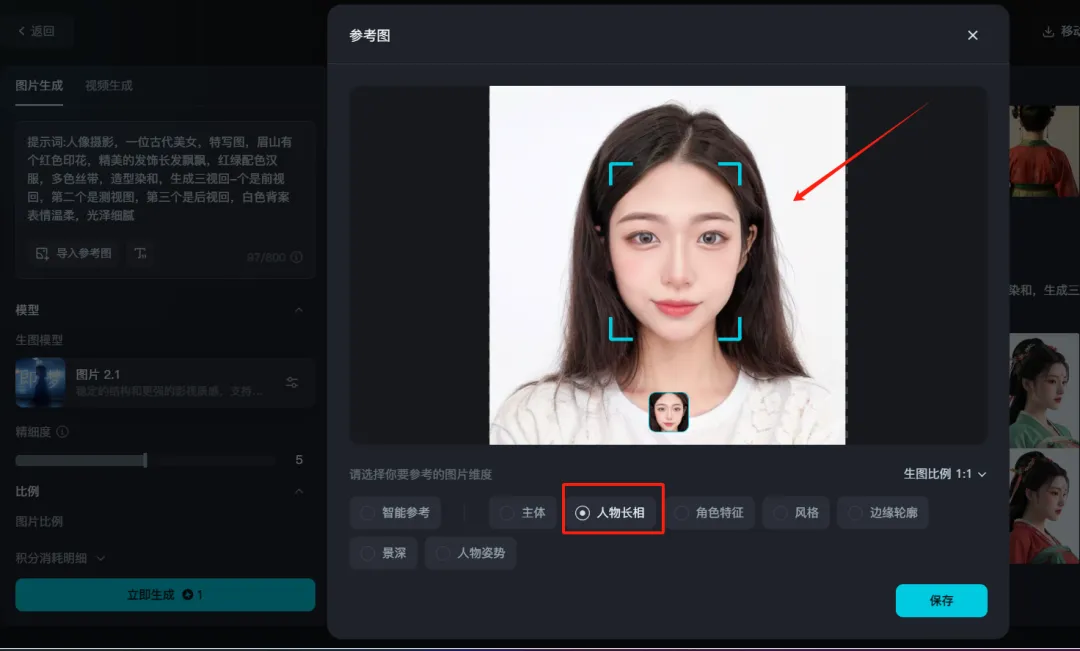Click the info icon beside 精细度
The width and height of the screenshot is (1080, 651).
tap(62, 432)
